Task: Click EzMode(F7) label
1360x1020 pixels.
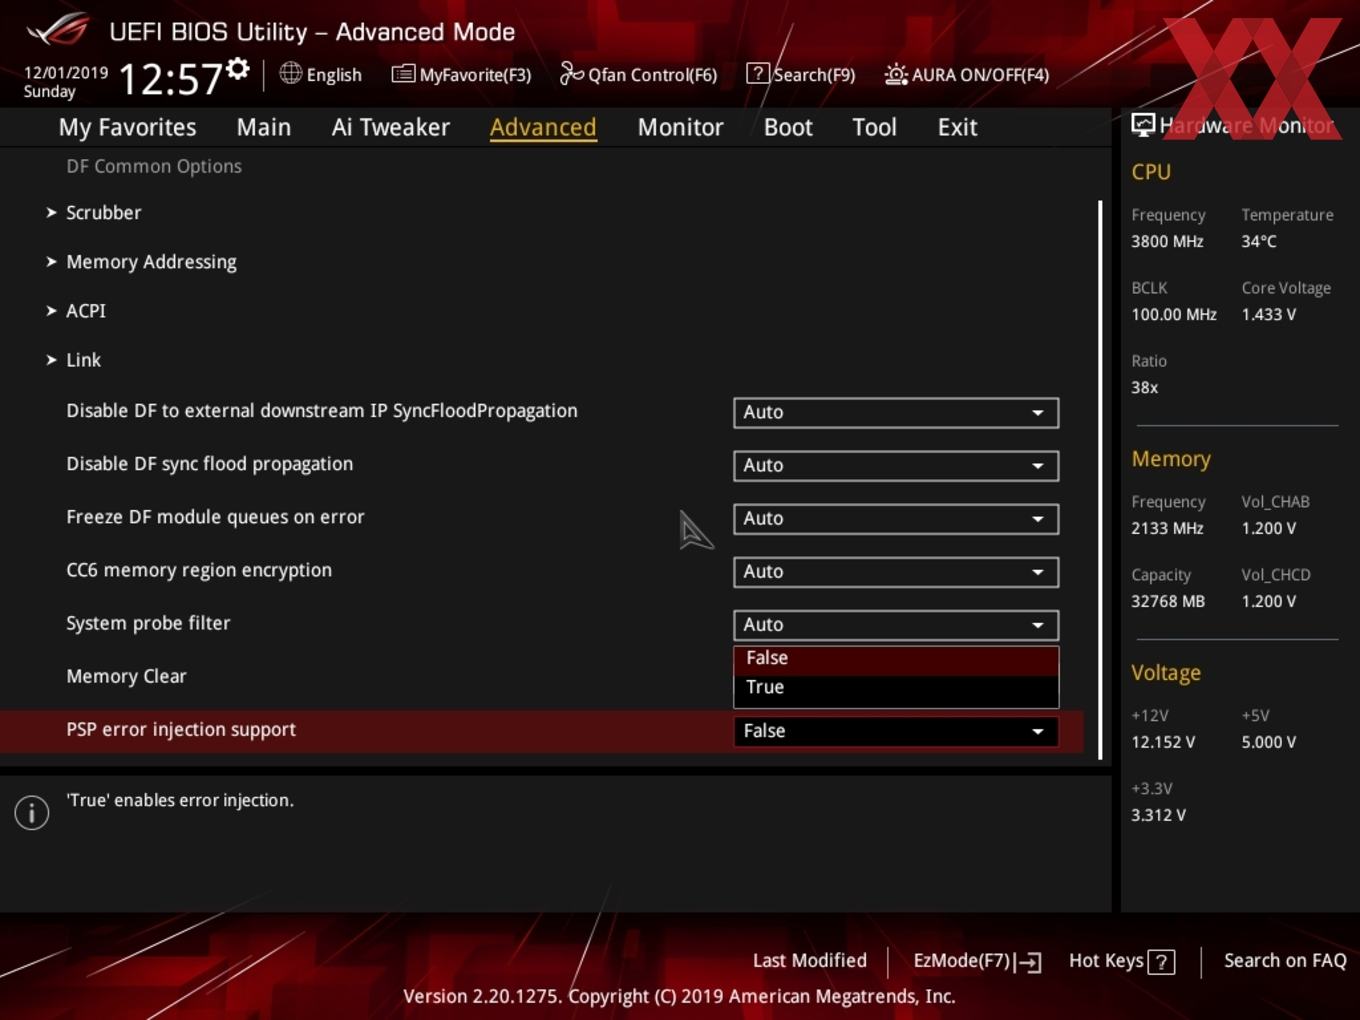Action: [961, 960]
